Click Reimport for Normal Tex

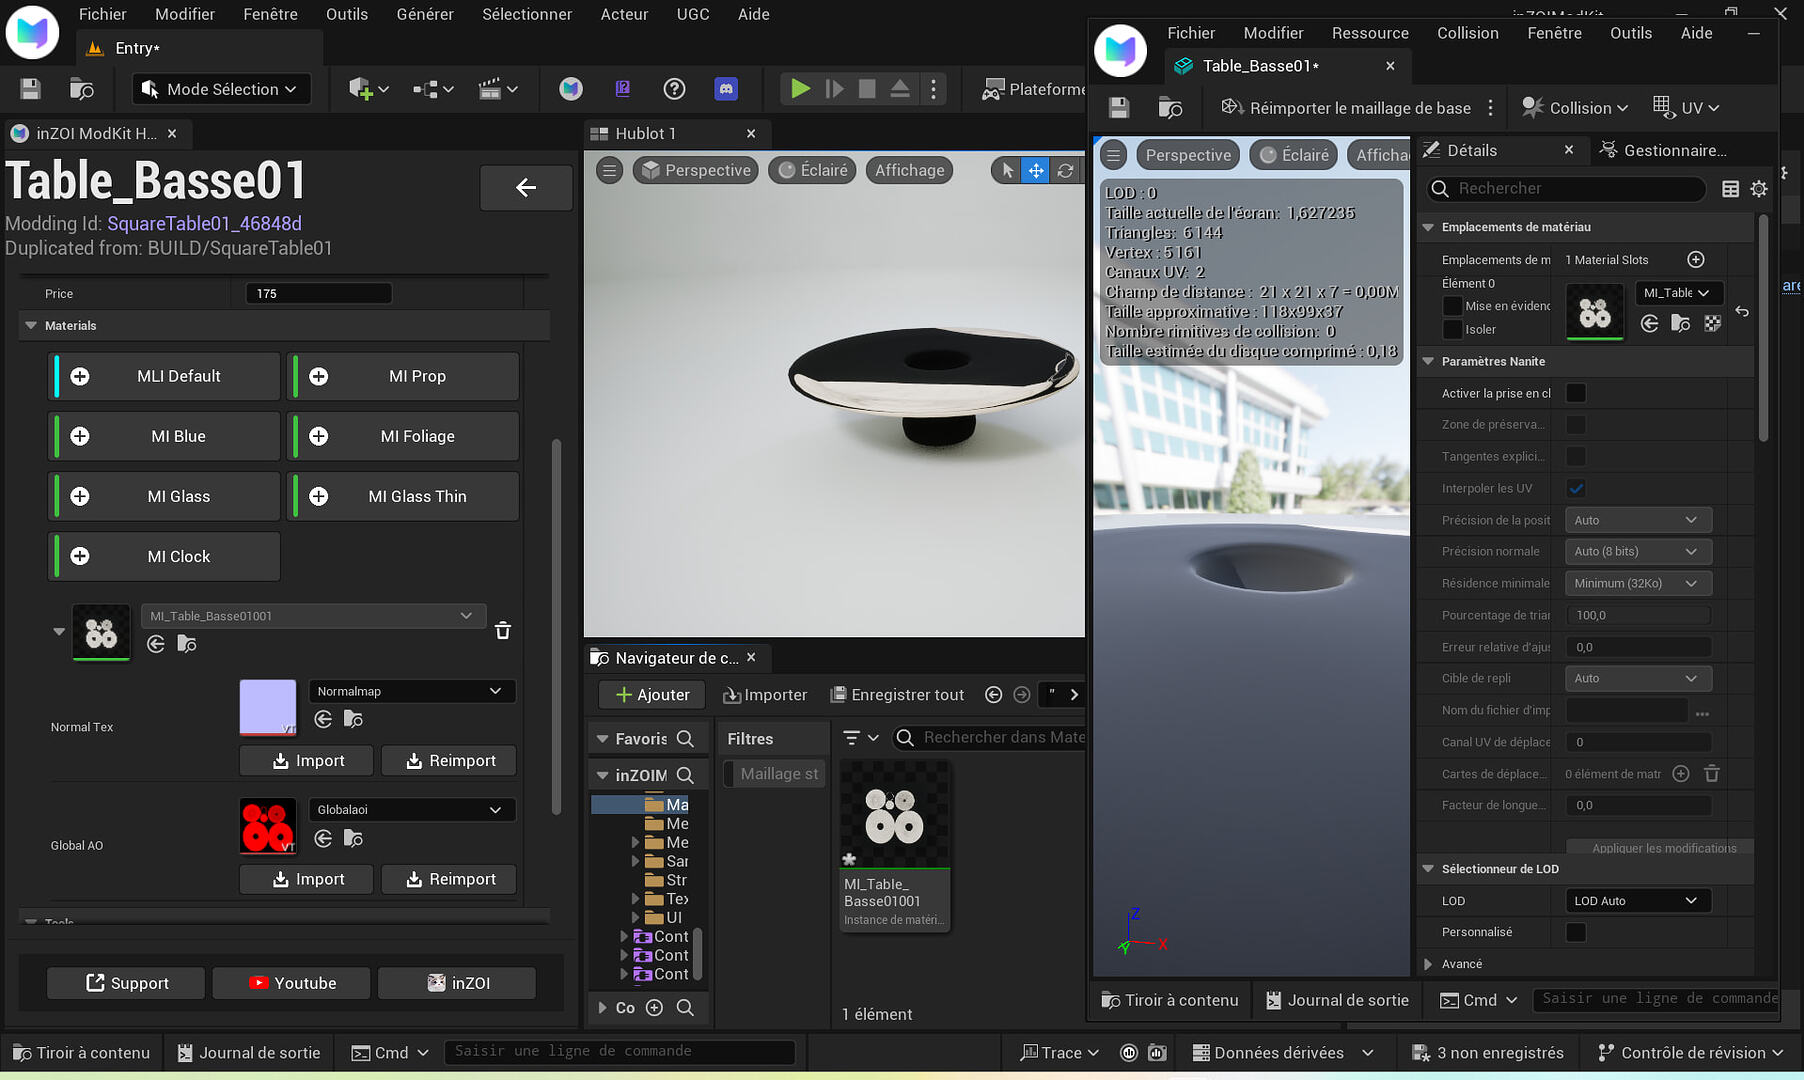[450, 761]
